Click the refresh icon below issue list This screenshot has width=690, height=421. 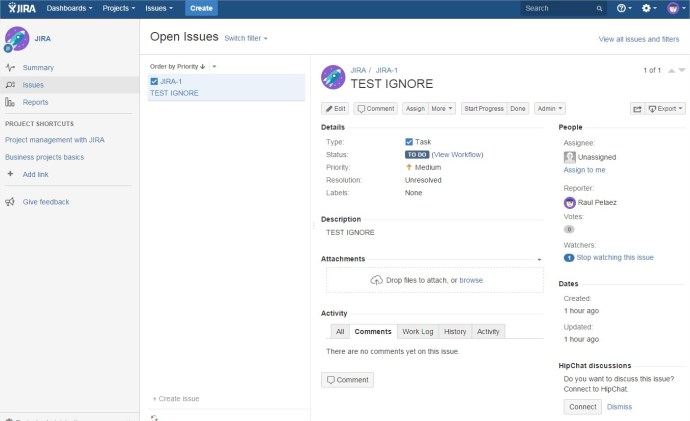pyautogui.click(x=154, y=416)
